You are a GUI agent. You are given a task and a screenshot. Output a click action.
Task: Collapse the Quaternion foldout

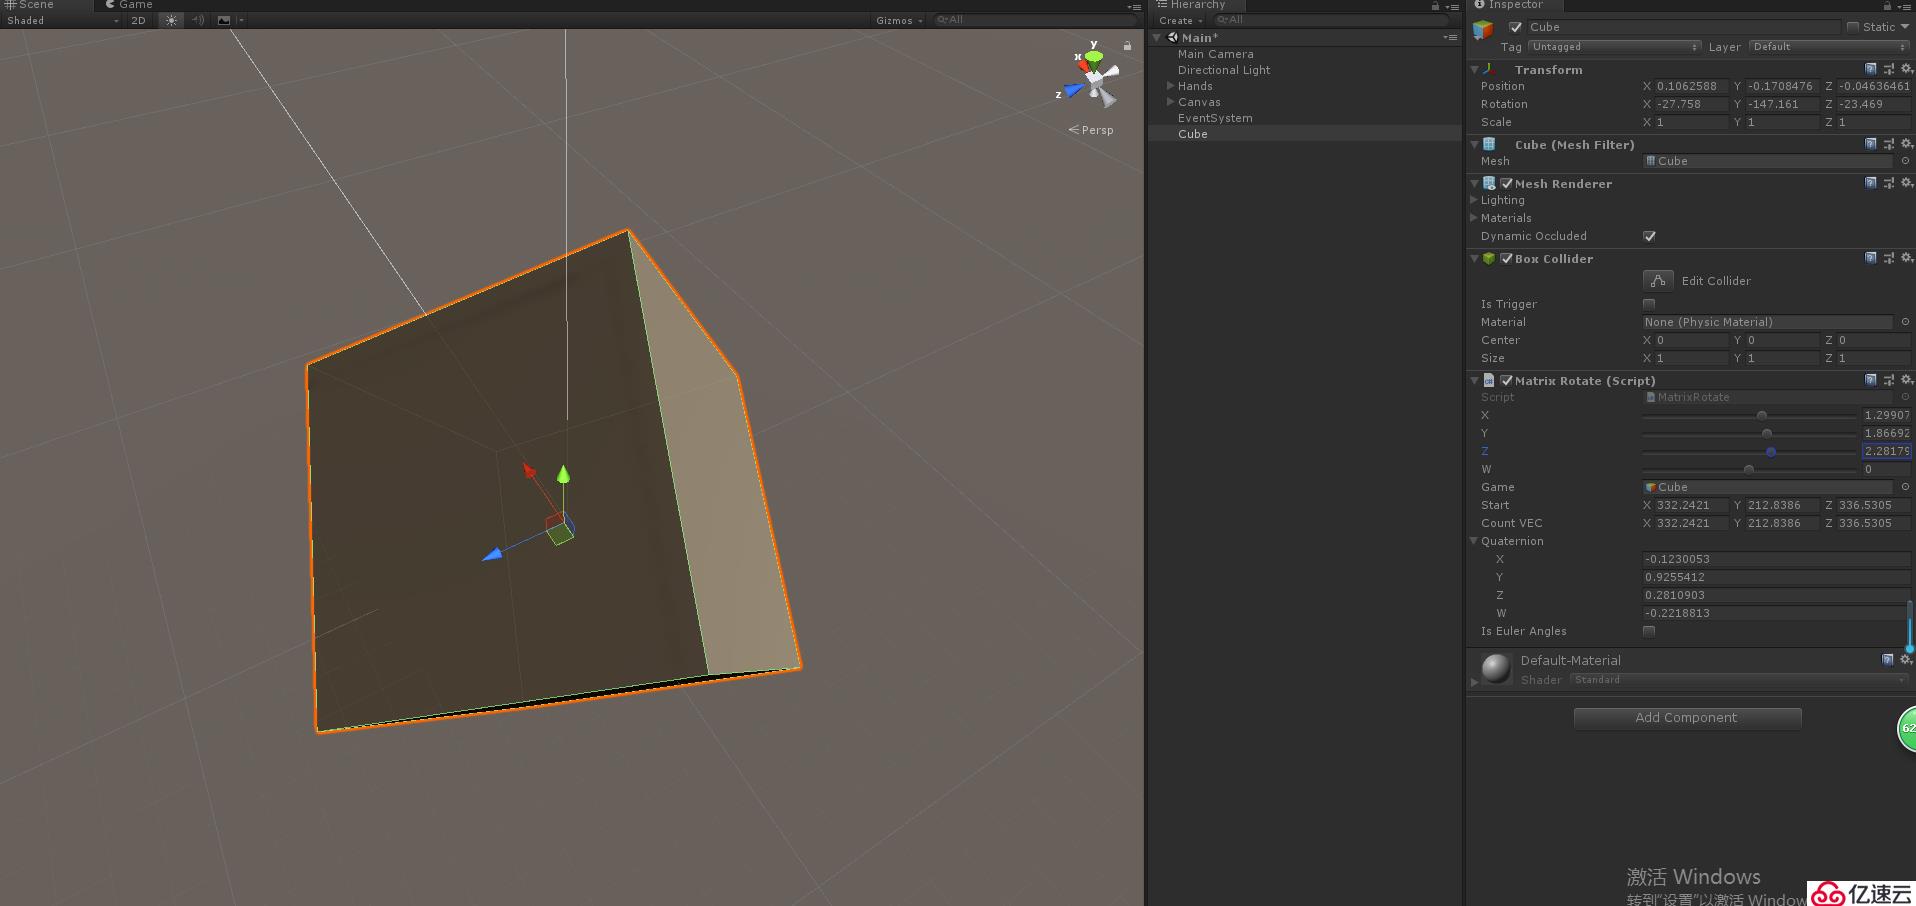tap(1474, 541)
